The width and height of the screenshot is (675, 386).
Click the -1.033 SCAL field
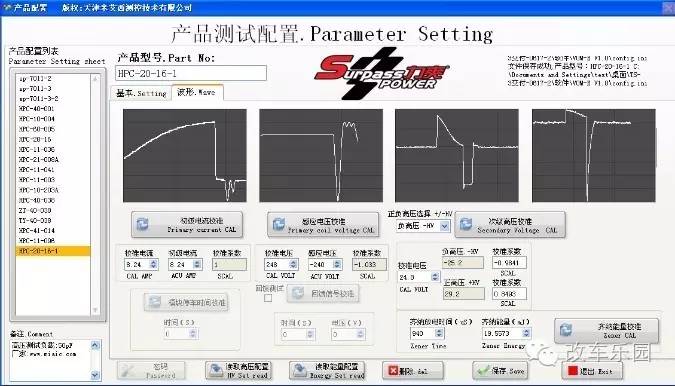[369, 264]
